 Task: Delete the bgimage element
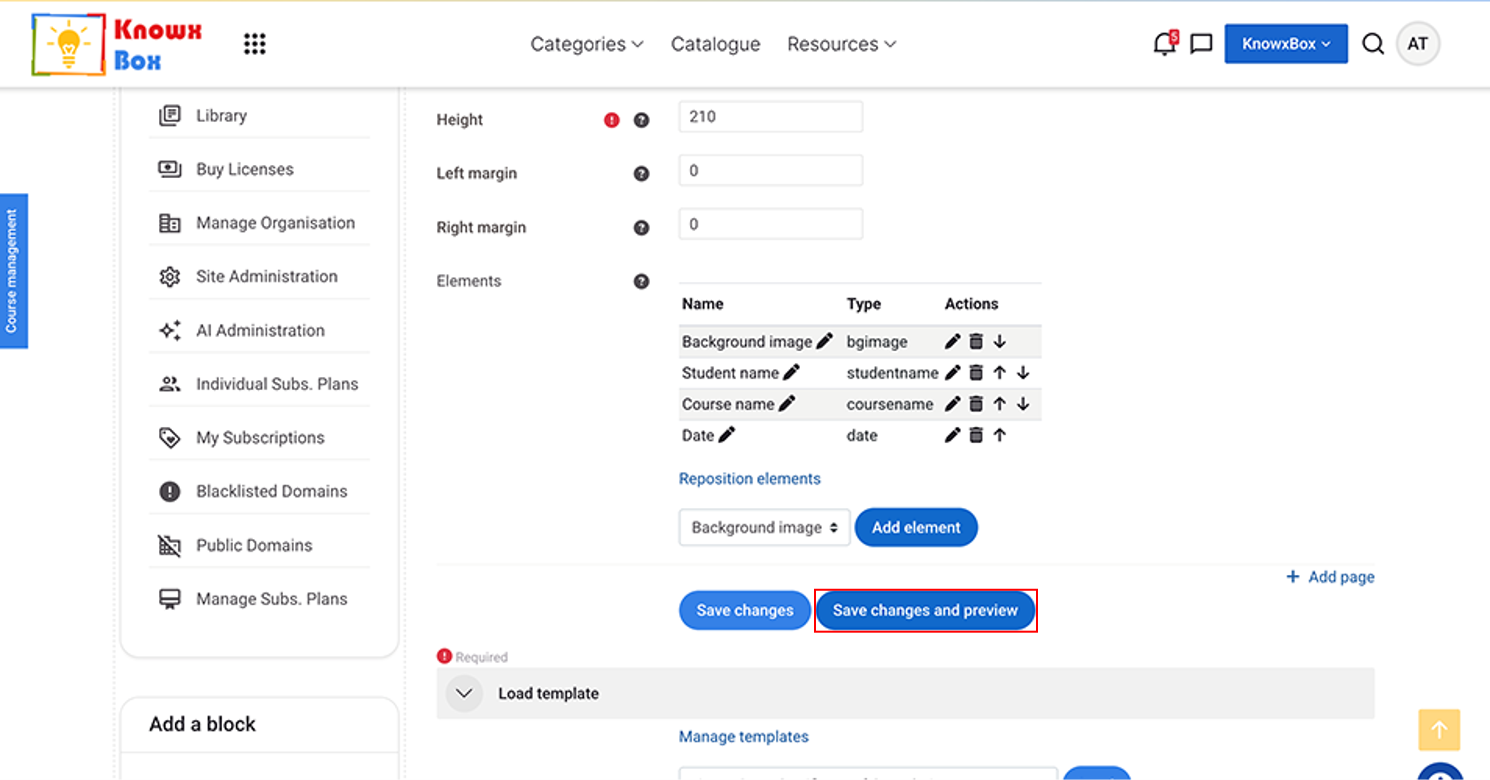tap(976, 341)
